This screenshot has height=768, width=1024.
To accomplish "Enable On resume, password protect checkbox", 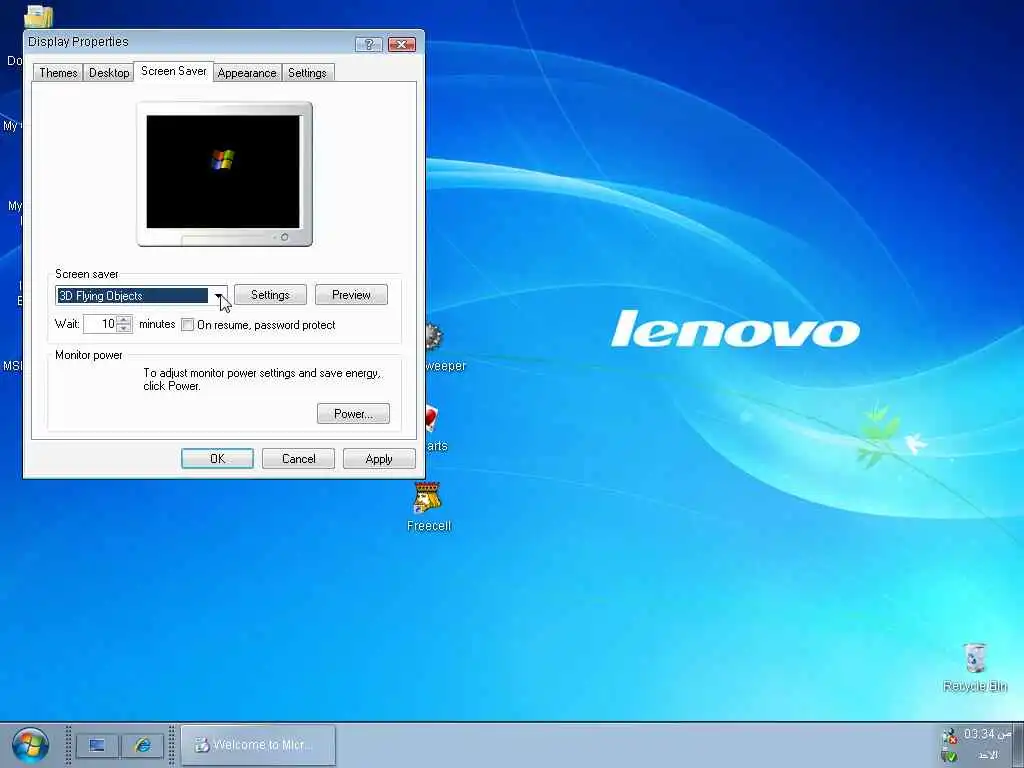I will point(187,325).
